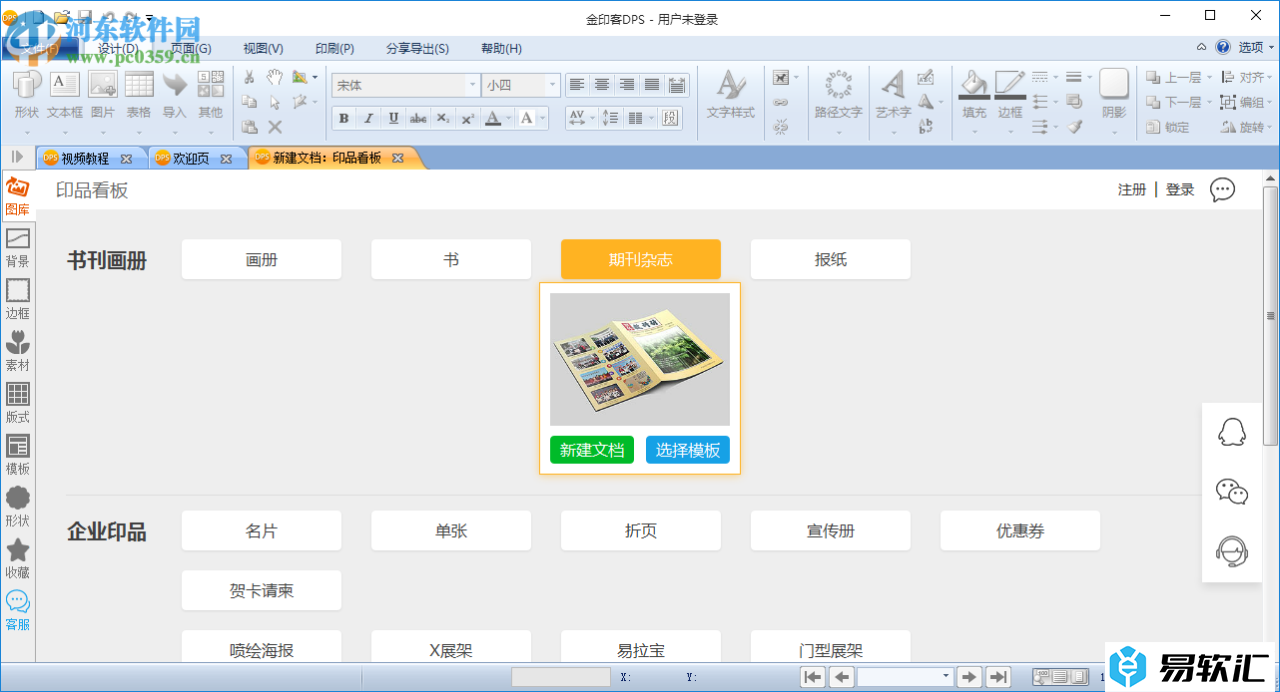The width and height of the screenshot is (1280, 692).
Task: Open the message chat bubble icon near 登录
Action: pyautogui.click(x=1222, y=190)
